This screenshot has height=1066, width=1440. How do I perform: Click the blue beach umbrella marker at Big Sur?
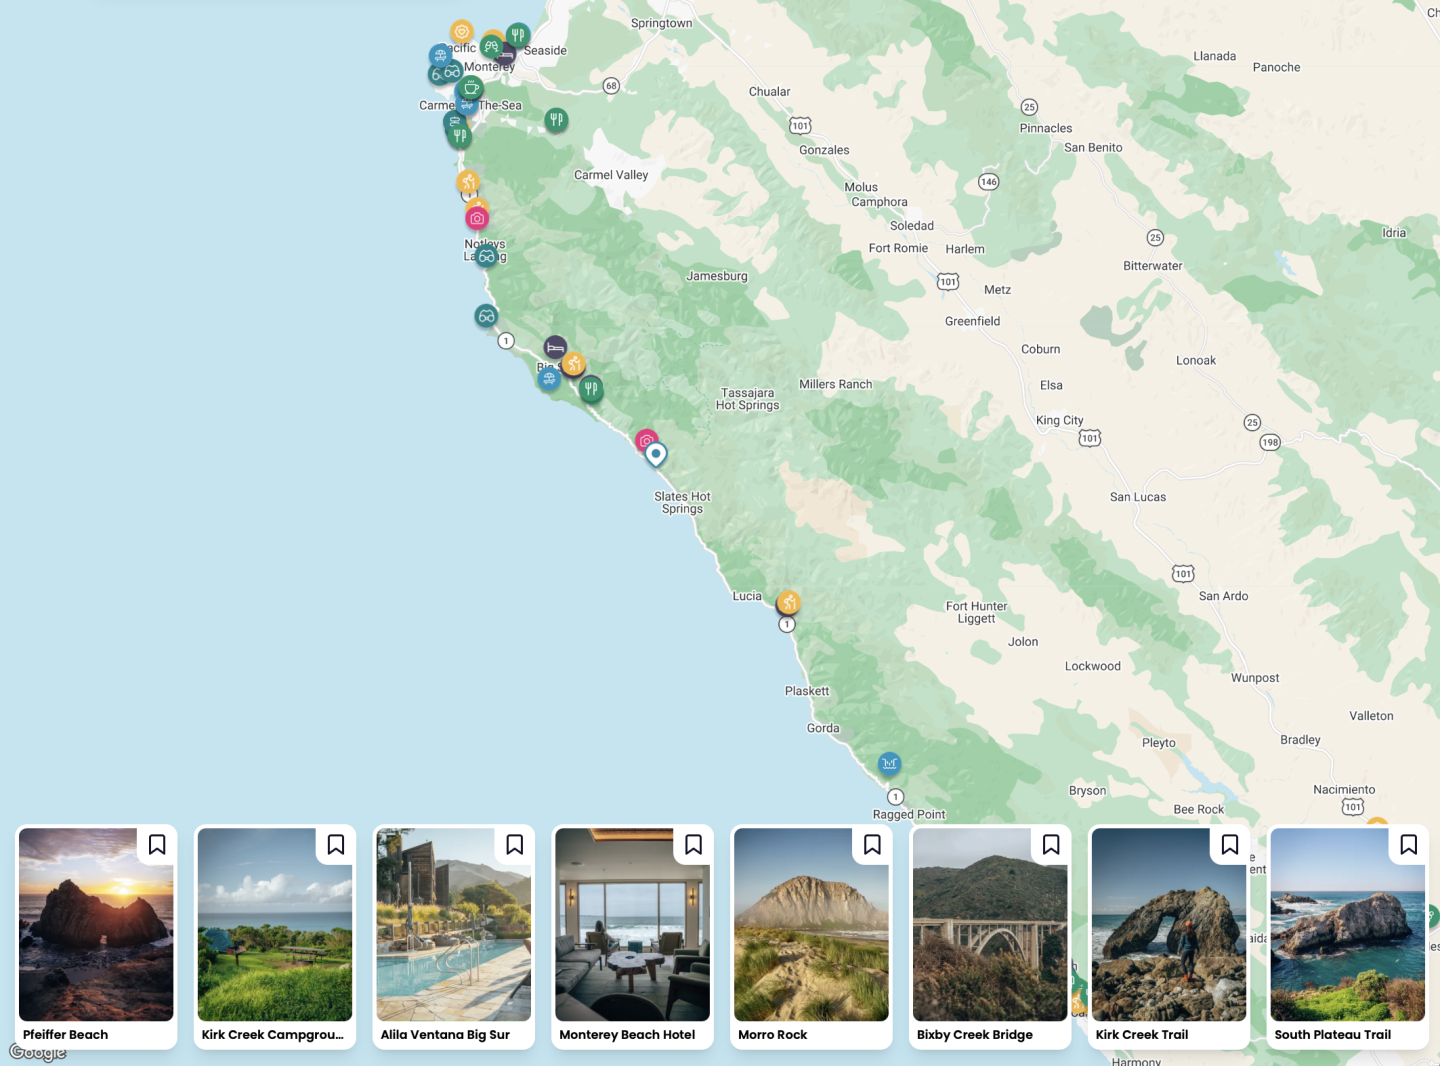(x=549, y=380)
